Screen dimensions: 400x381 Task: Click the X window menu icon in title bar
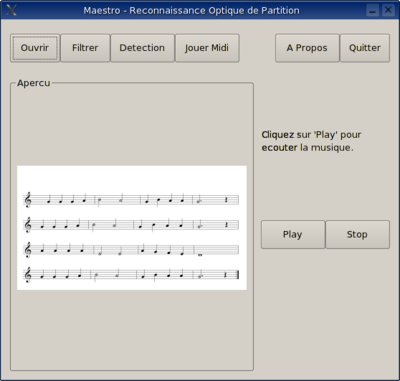pyautogui.click(x=11, y=10)
